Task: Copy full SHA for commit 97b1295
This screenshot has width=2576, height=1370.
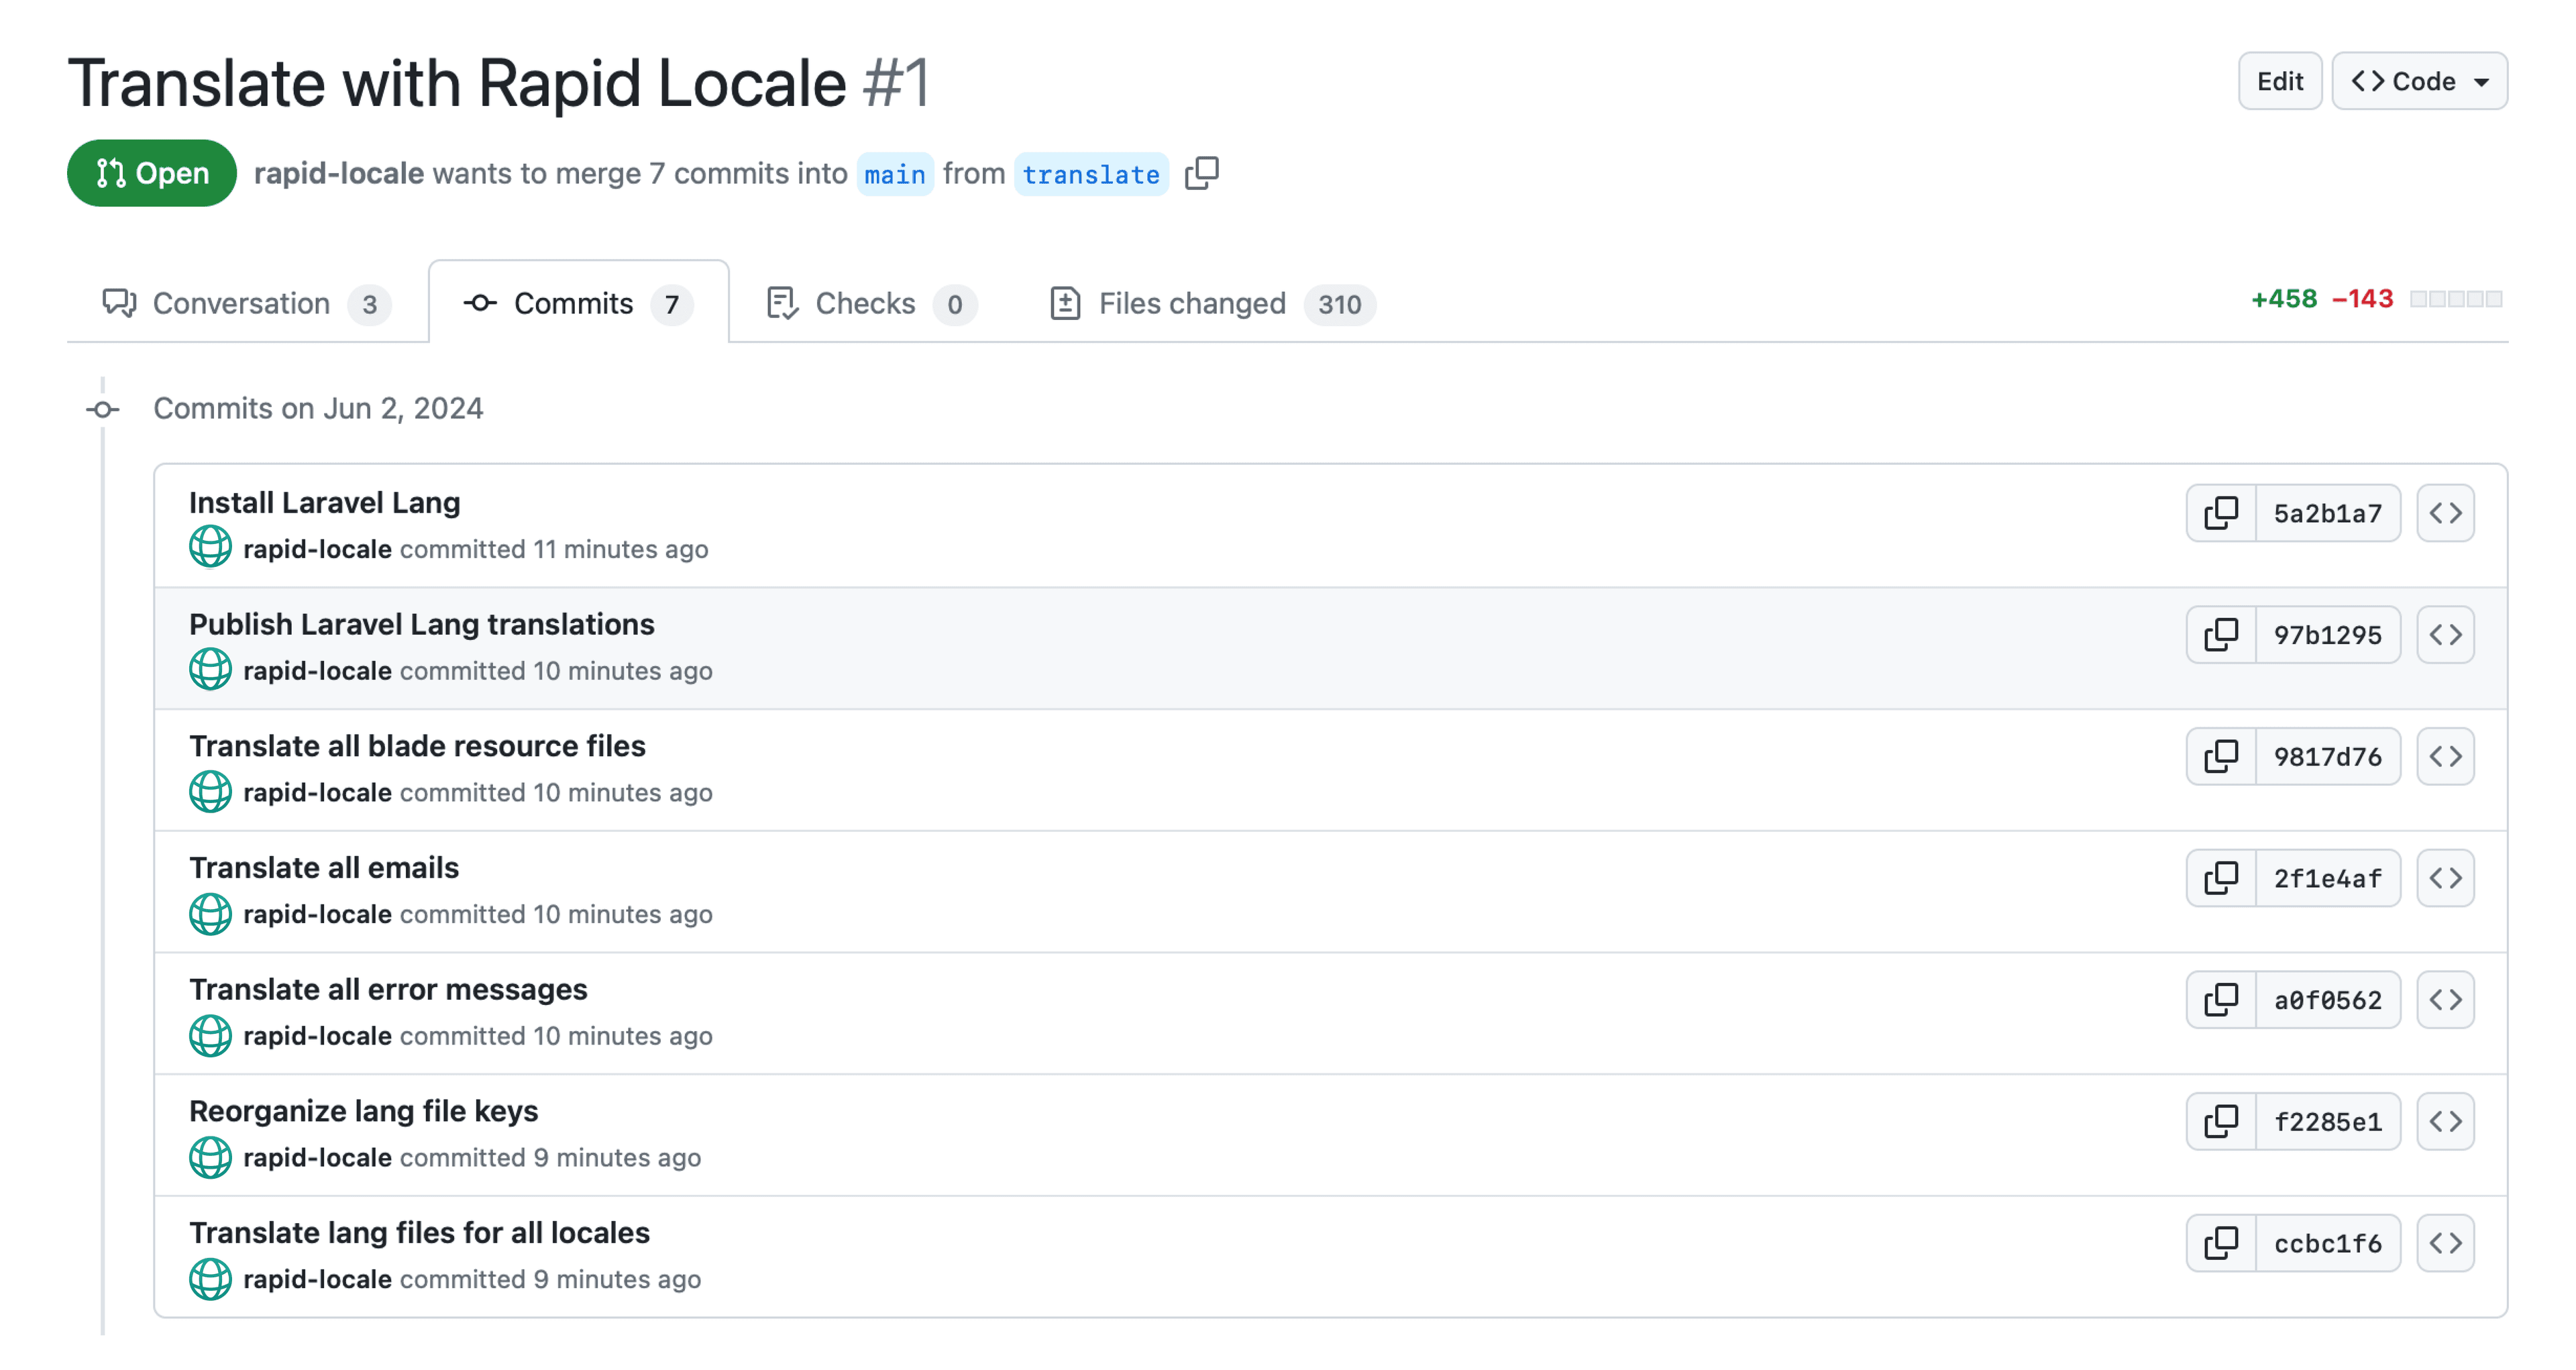Action: [2221, 635]
